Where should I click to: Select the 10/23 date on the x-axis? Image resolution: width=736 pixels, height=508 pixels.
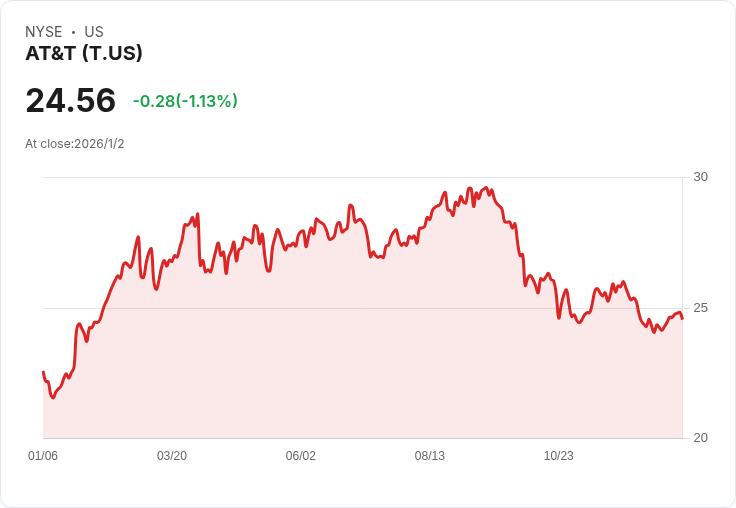tap(559, 456)
